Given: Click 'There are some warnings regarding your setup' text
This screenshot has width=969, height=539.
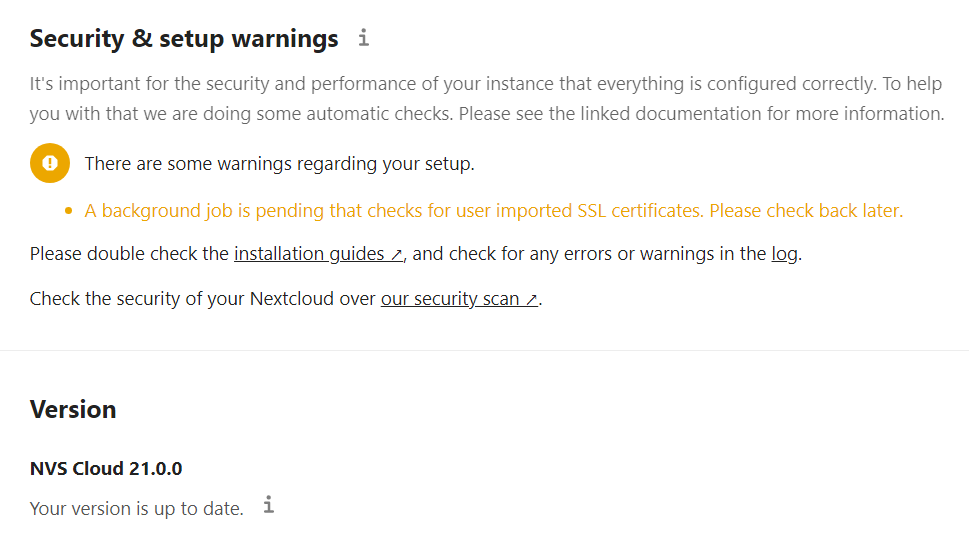Looking at the screenshot, I should (279, 163).
